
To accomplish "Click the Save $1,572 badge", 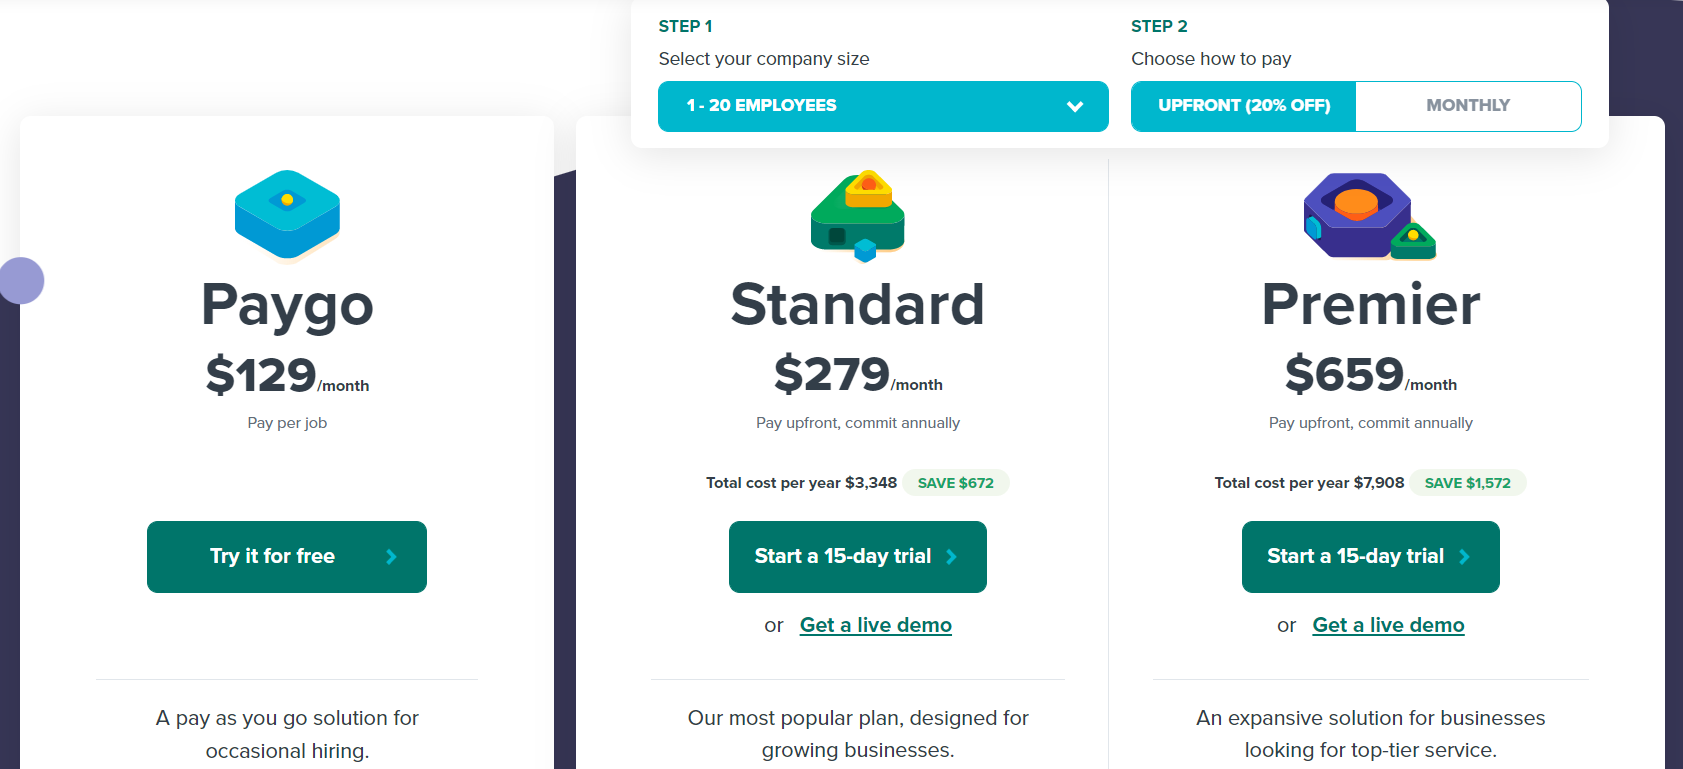I will [x=1468, y=483].
